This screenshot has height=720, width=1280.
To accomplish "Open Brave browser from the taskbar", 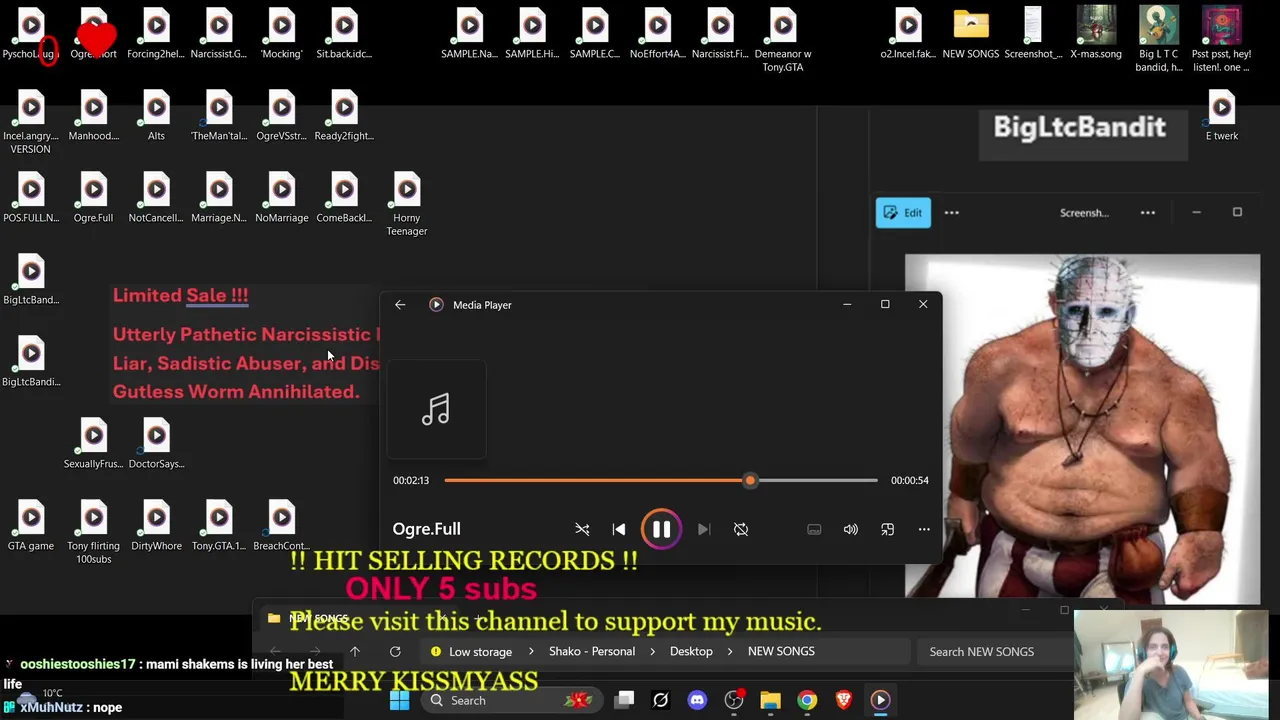I will coord(844,701).
